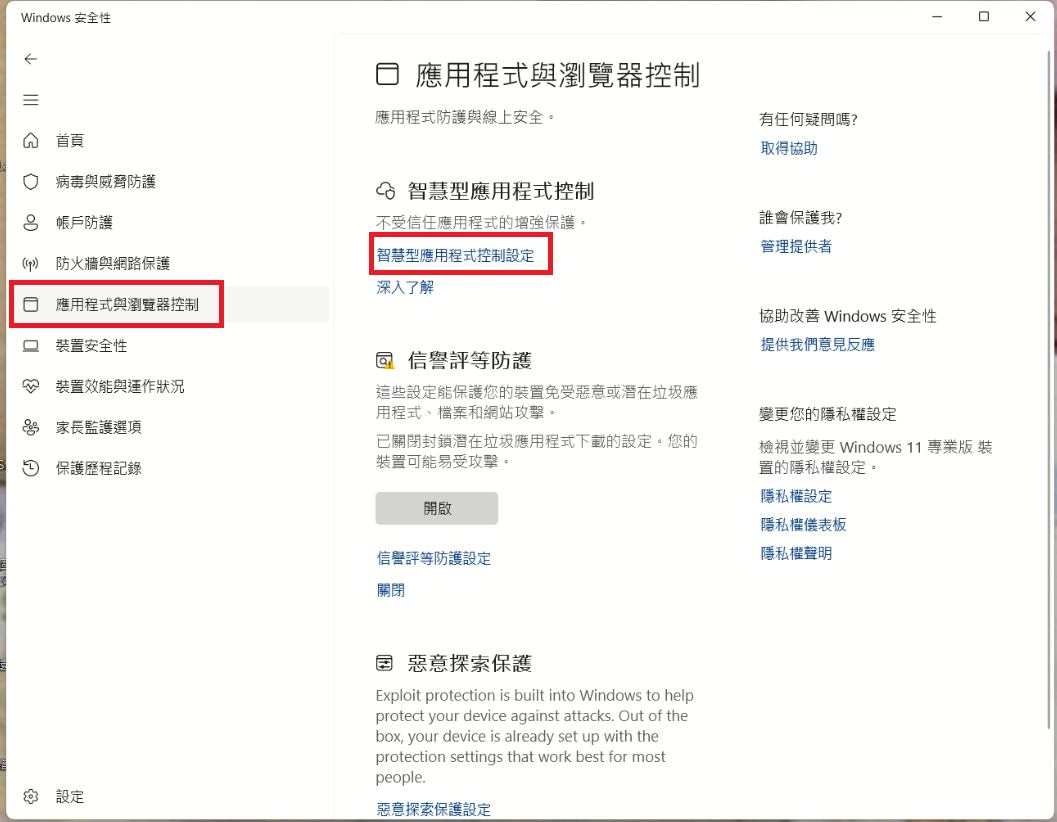Open 隱私權儀表板 link
Image resolution: width=1057 pixels, height=822 pixels.
click(804, 525)
